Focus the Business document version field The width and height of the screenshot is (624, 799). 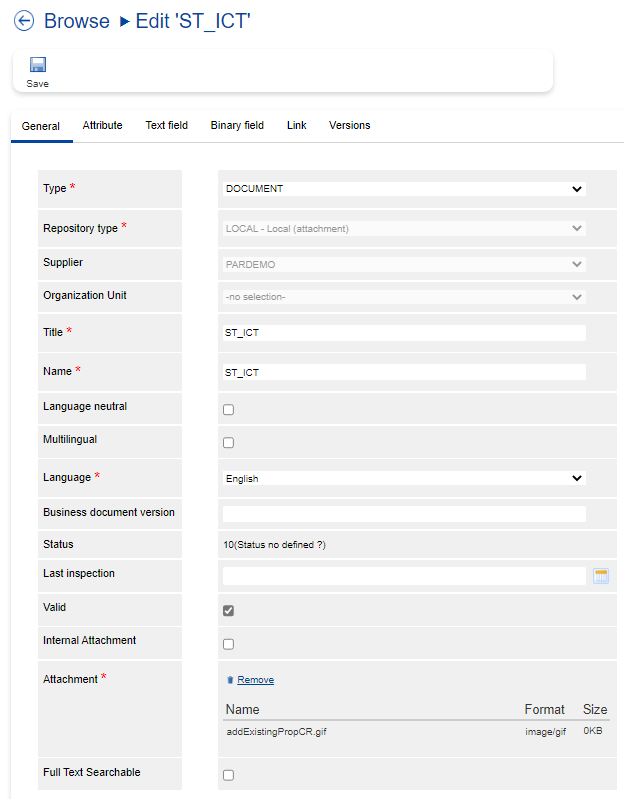click(404, 514)
